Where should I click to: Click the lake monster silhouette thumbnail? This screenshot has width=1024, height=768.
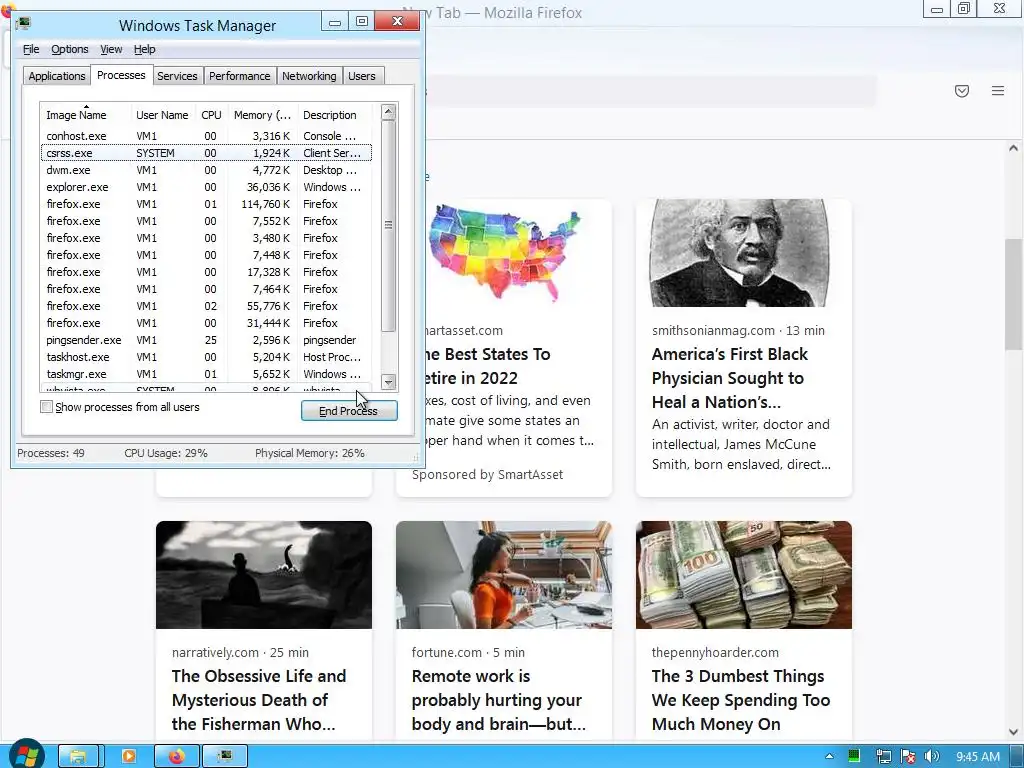click(264, 575)
